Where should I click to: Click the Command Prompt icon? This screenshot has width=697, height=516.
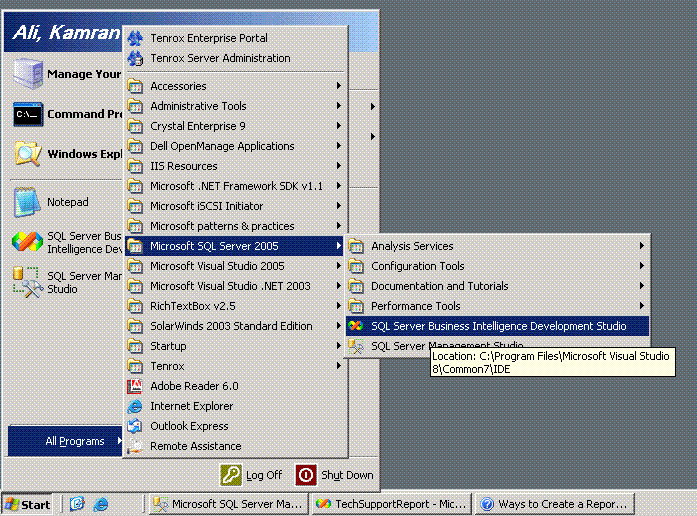pos(28,114)
